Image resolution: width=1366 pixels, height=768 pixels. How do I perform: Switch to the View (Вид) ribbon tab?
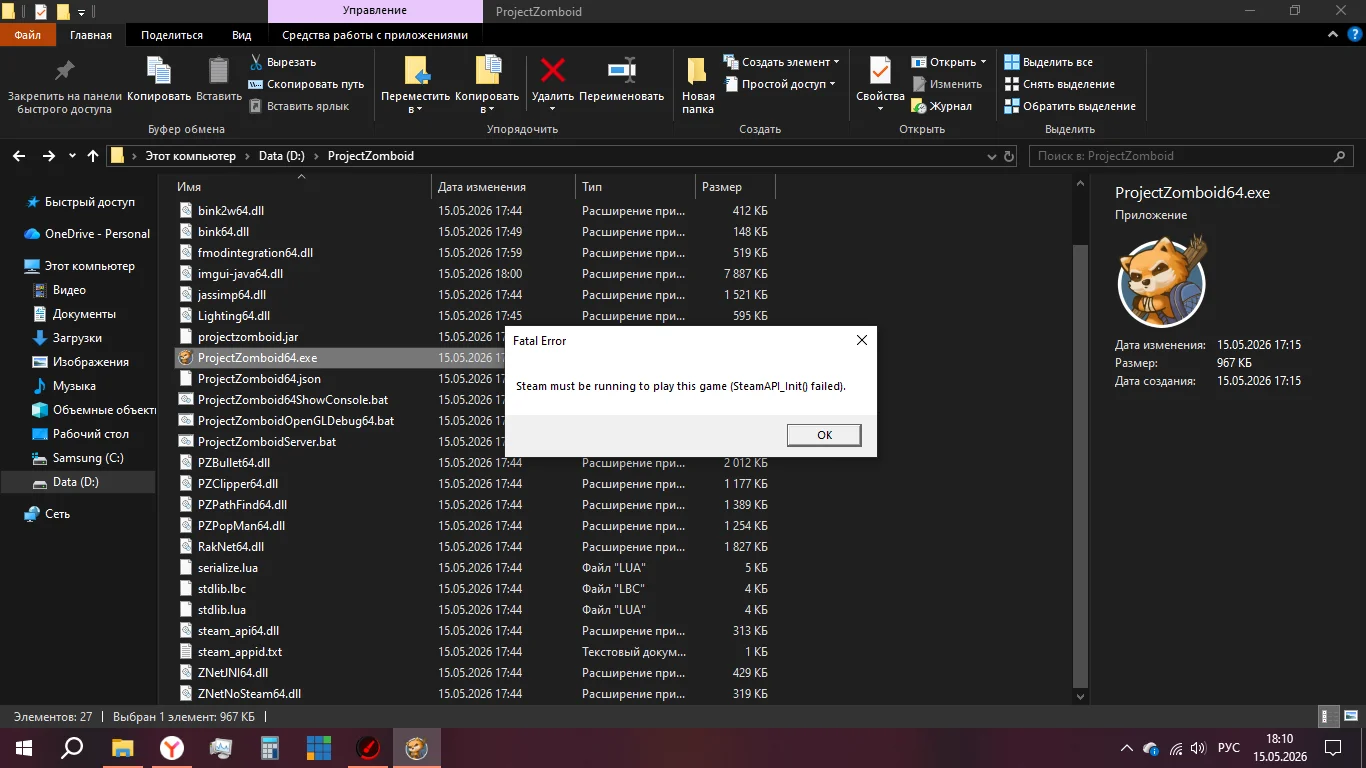(241, 35)
